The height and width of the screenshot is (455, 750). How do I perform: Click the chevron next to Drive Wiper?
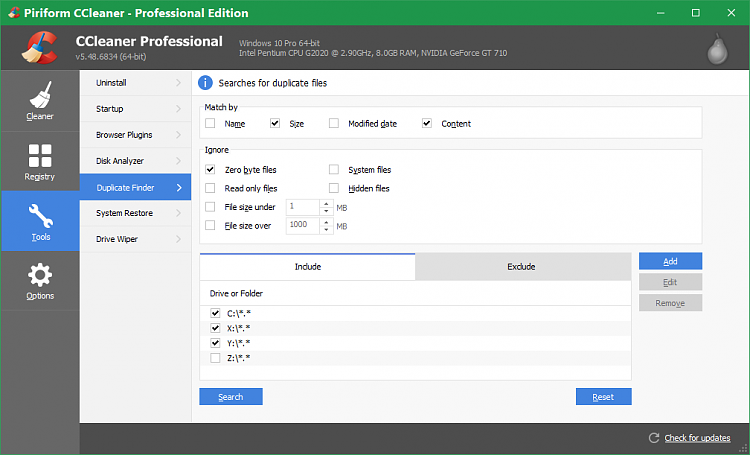178,239
